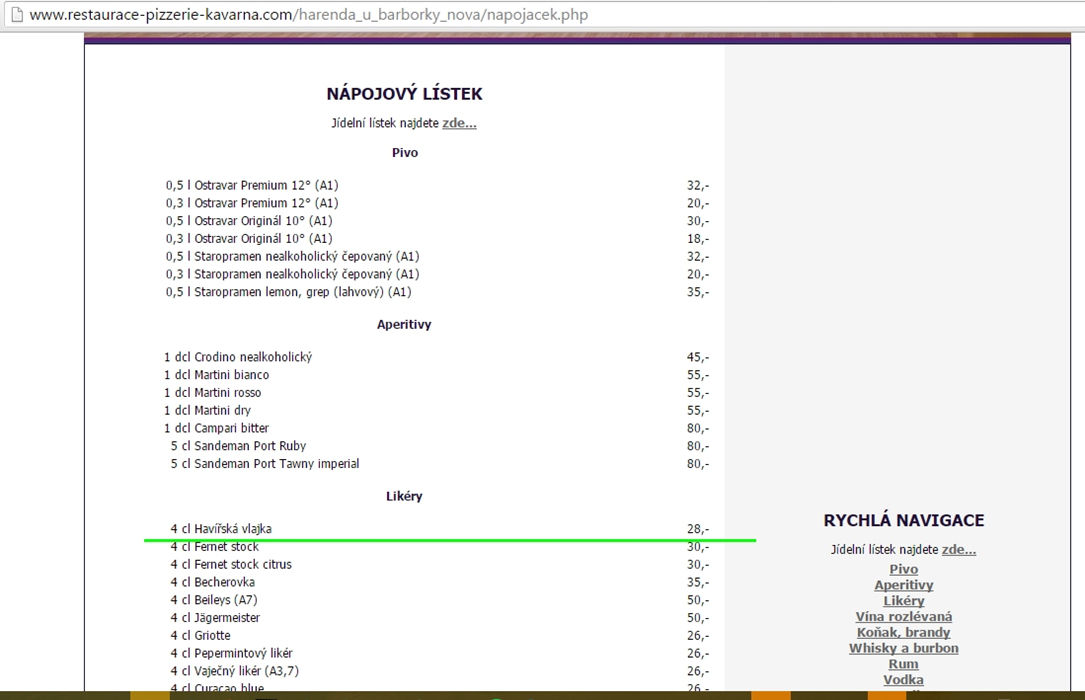Select the RYCHLÁ NAVIGACE heading
The width and height of the screenshot is (1085, 700).
pos(904,520)
